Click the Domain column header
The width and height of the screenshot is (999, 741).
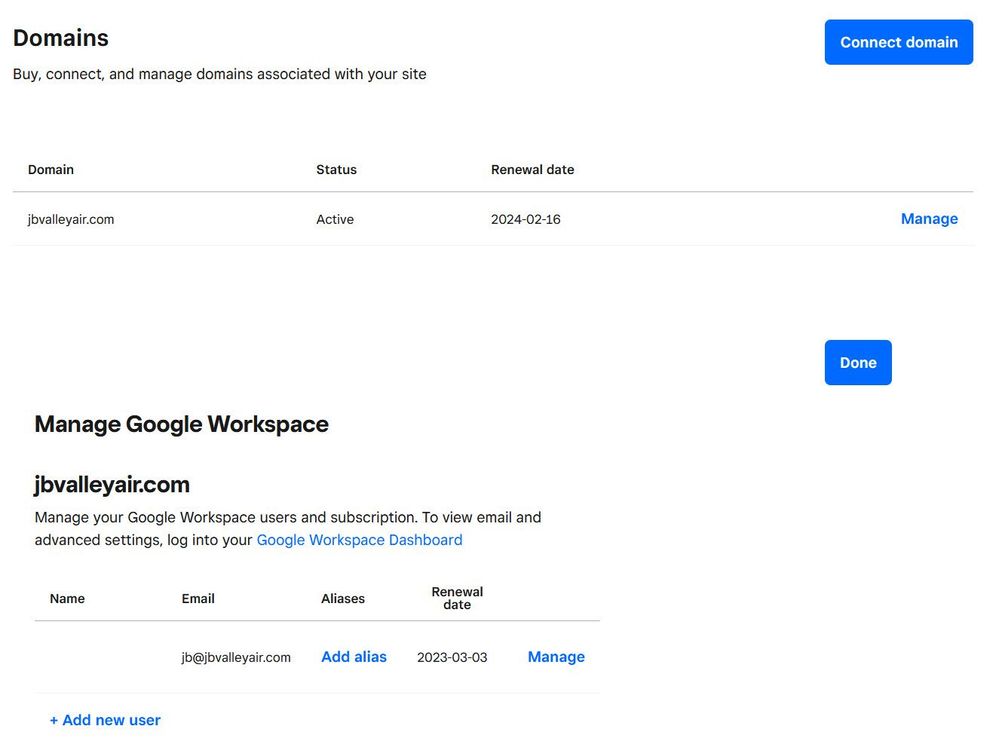tap(51, 170)
